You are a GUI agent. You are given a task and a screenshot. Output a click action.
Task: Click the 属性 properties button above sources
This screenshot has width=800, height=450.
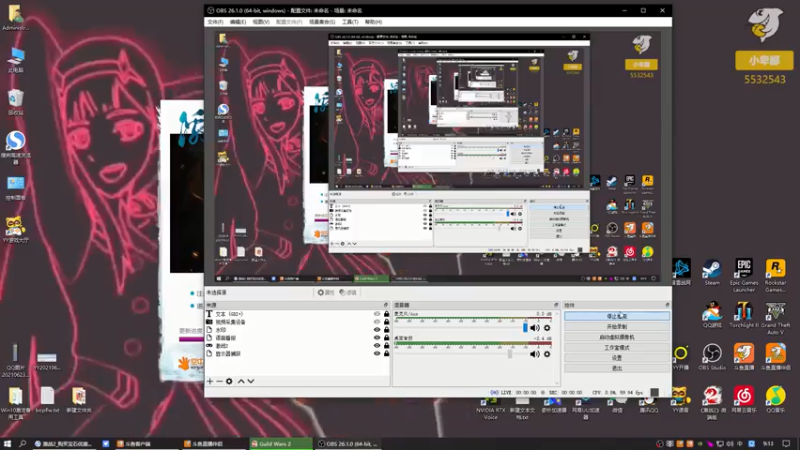click(326, 292)
